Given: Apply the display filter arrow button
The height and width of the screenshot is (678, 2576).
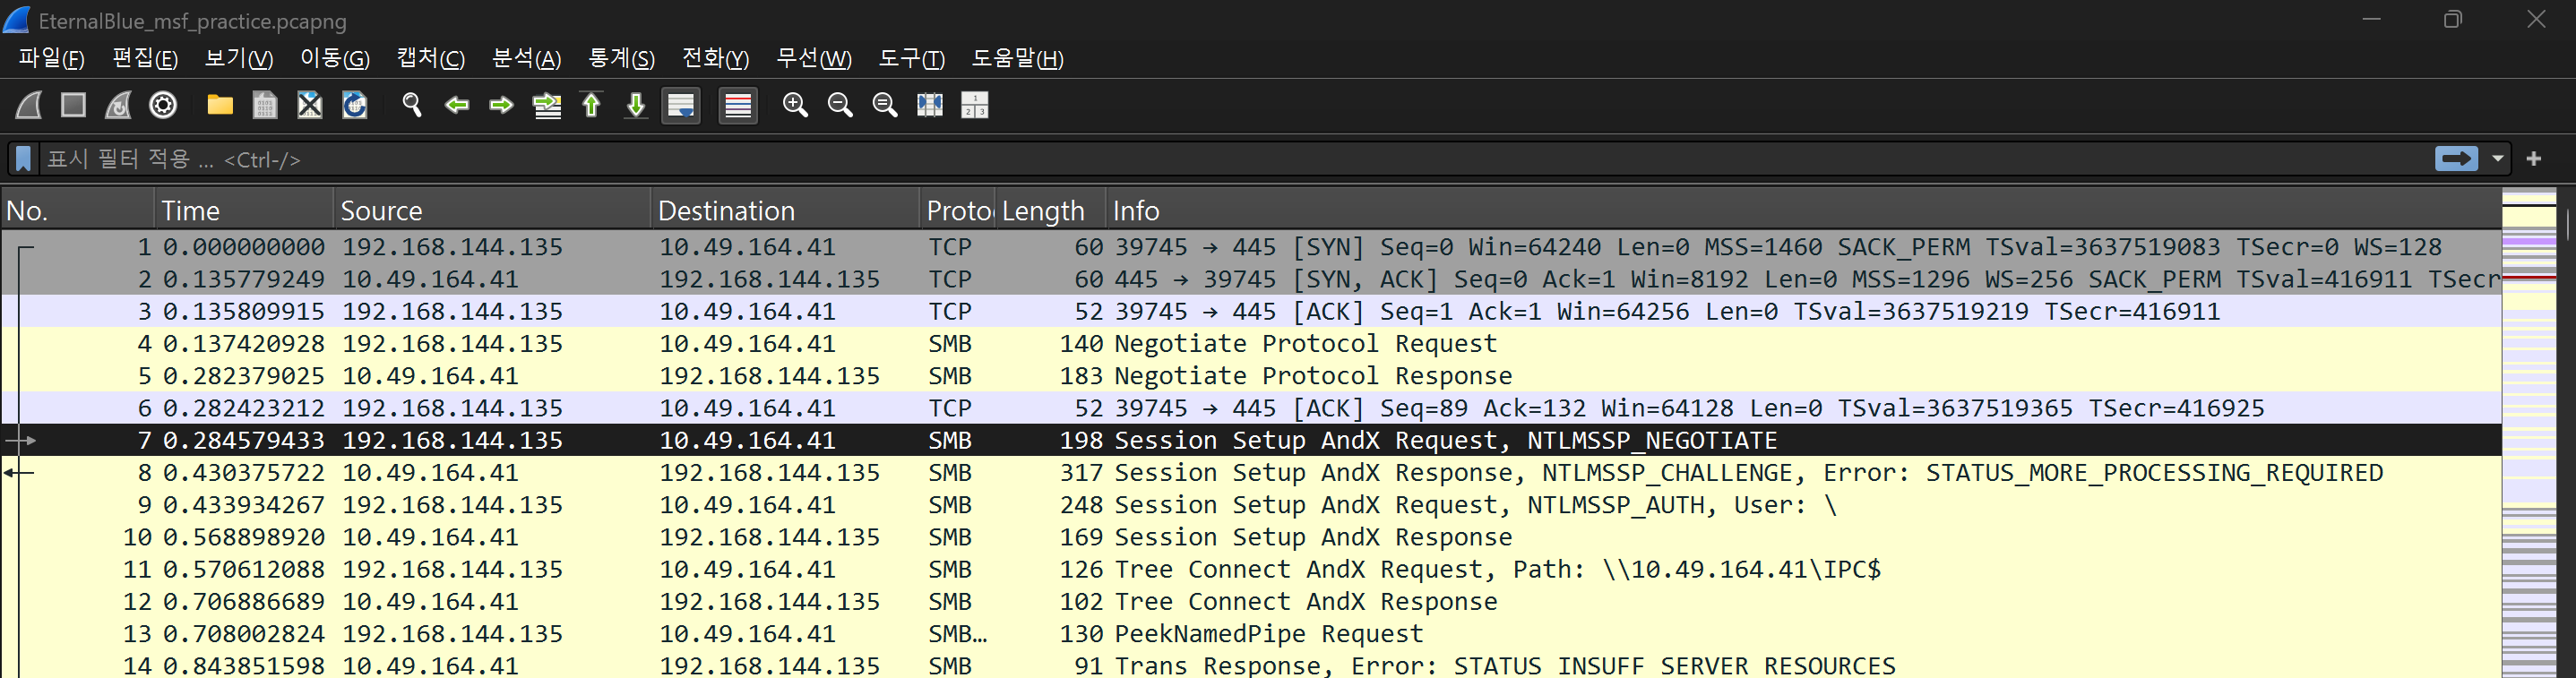Looking at the screenshot, I should [x=2456, y=159].
